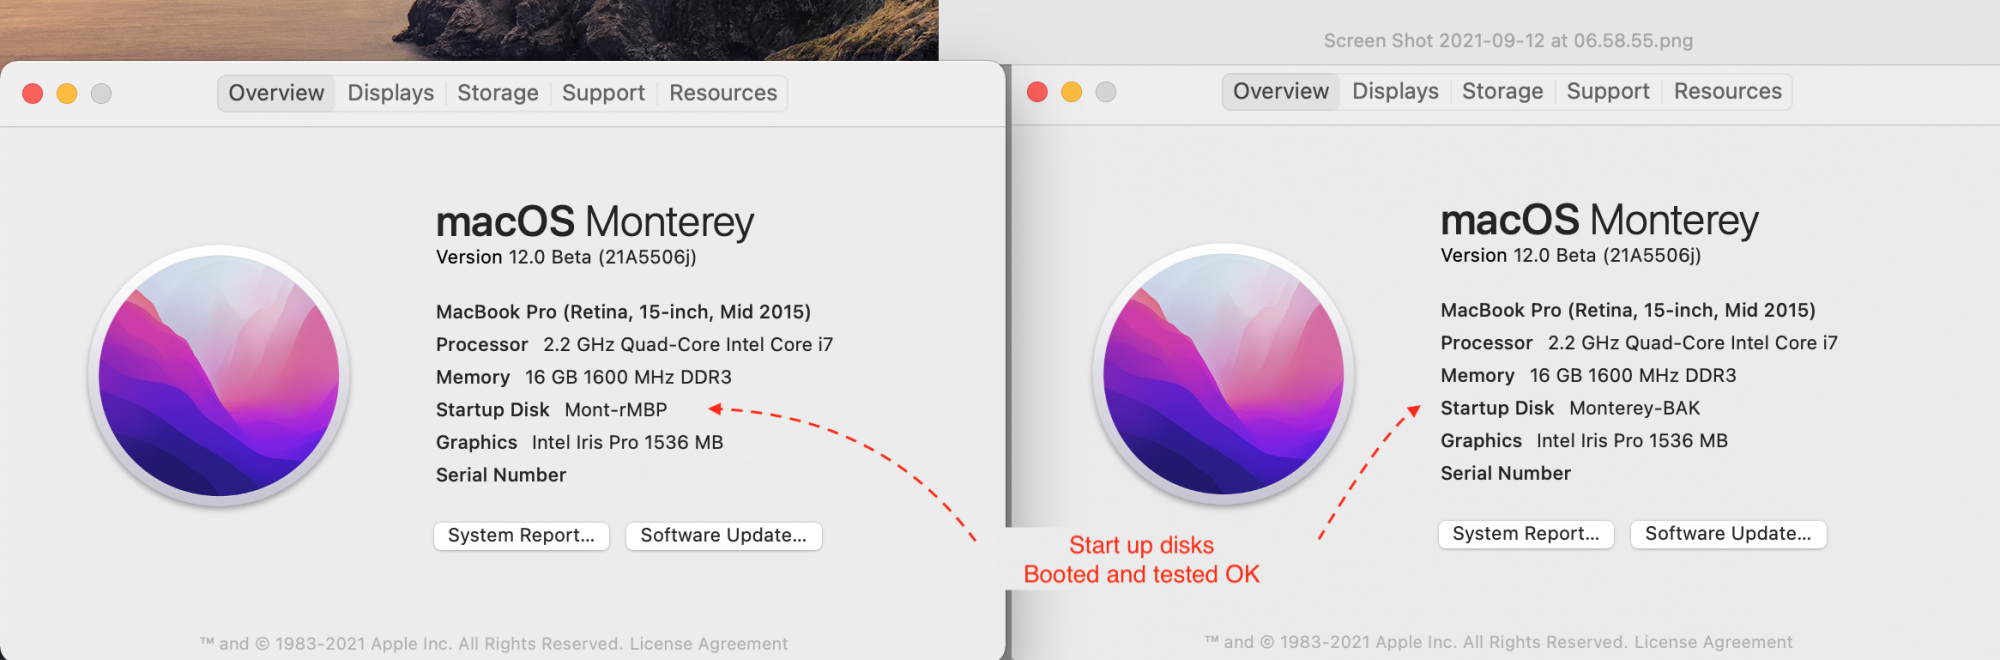The height and width of the screenshot is (660, 2000).
Task: Select Overview tab in right window
Action: pos(1281,91)
